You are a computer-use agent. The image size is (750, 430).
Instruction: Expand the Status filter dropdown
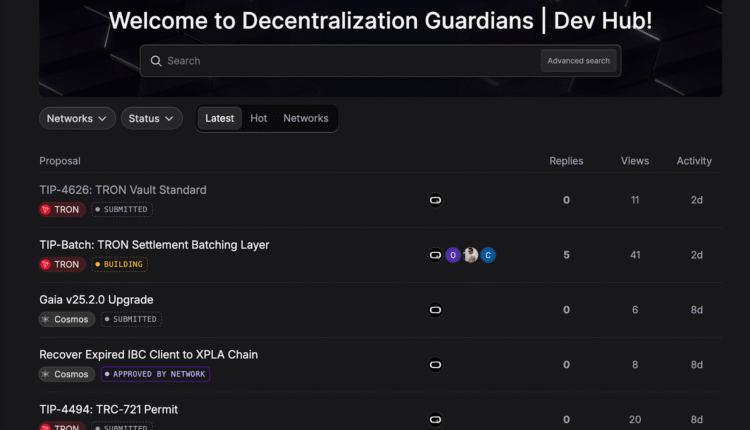151,118
